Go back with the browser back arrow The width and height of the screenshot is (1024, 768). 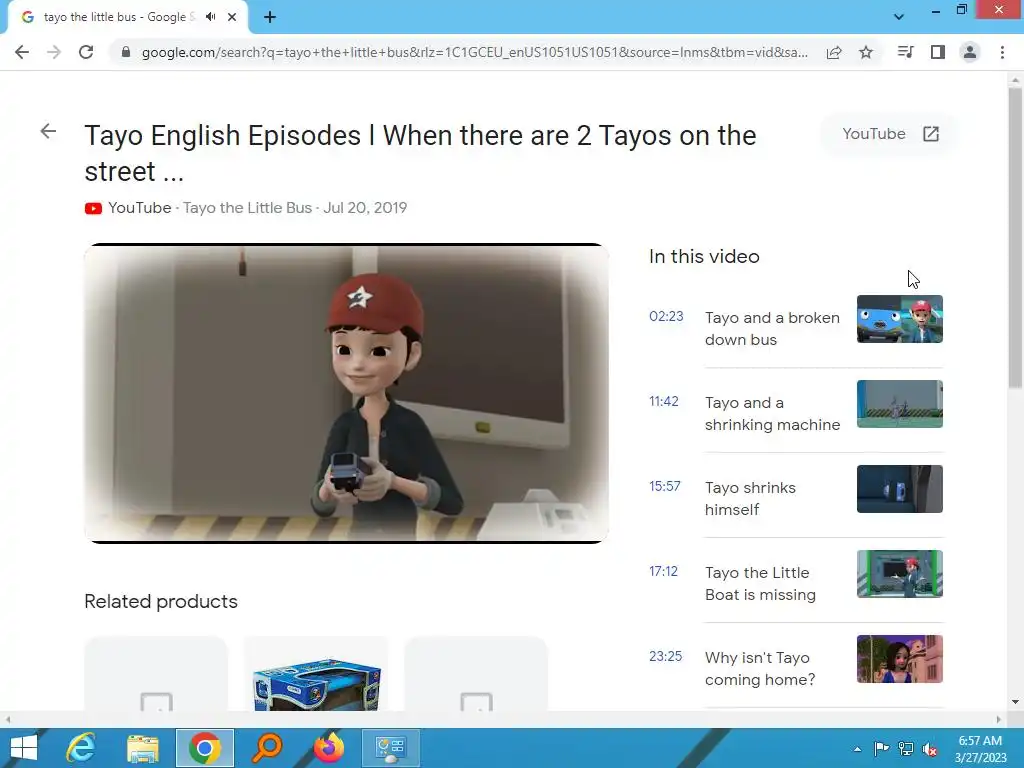[22, 52]
